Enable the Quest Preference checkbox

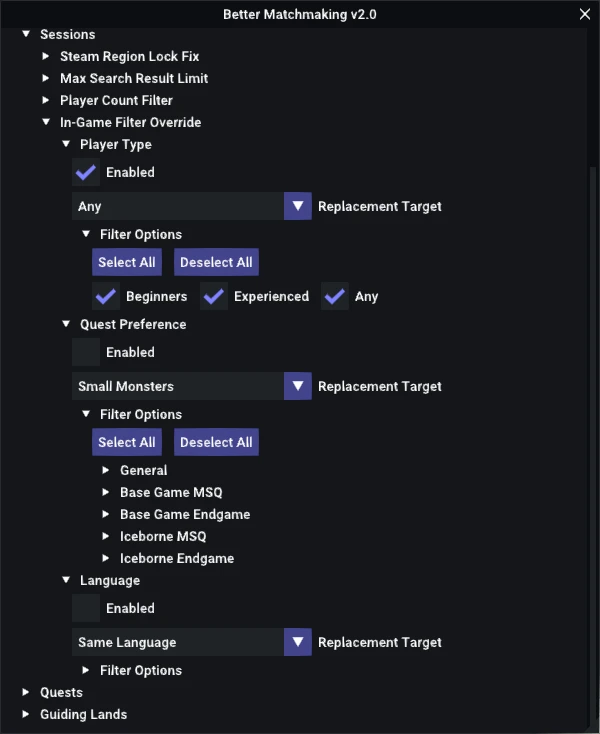pyautogui.click(x=86, y=352)
